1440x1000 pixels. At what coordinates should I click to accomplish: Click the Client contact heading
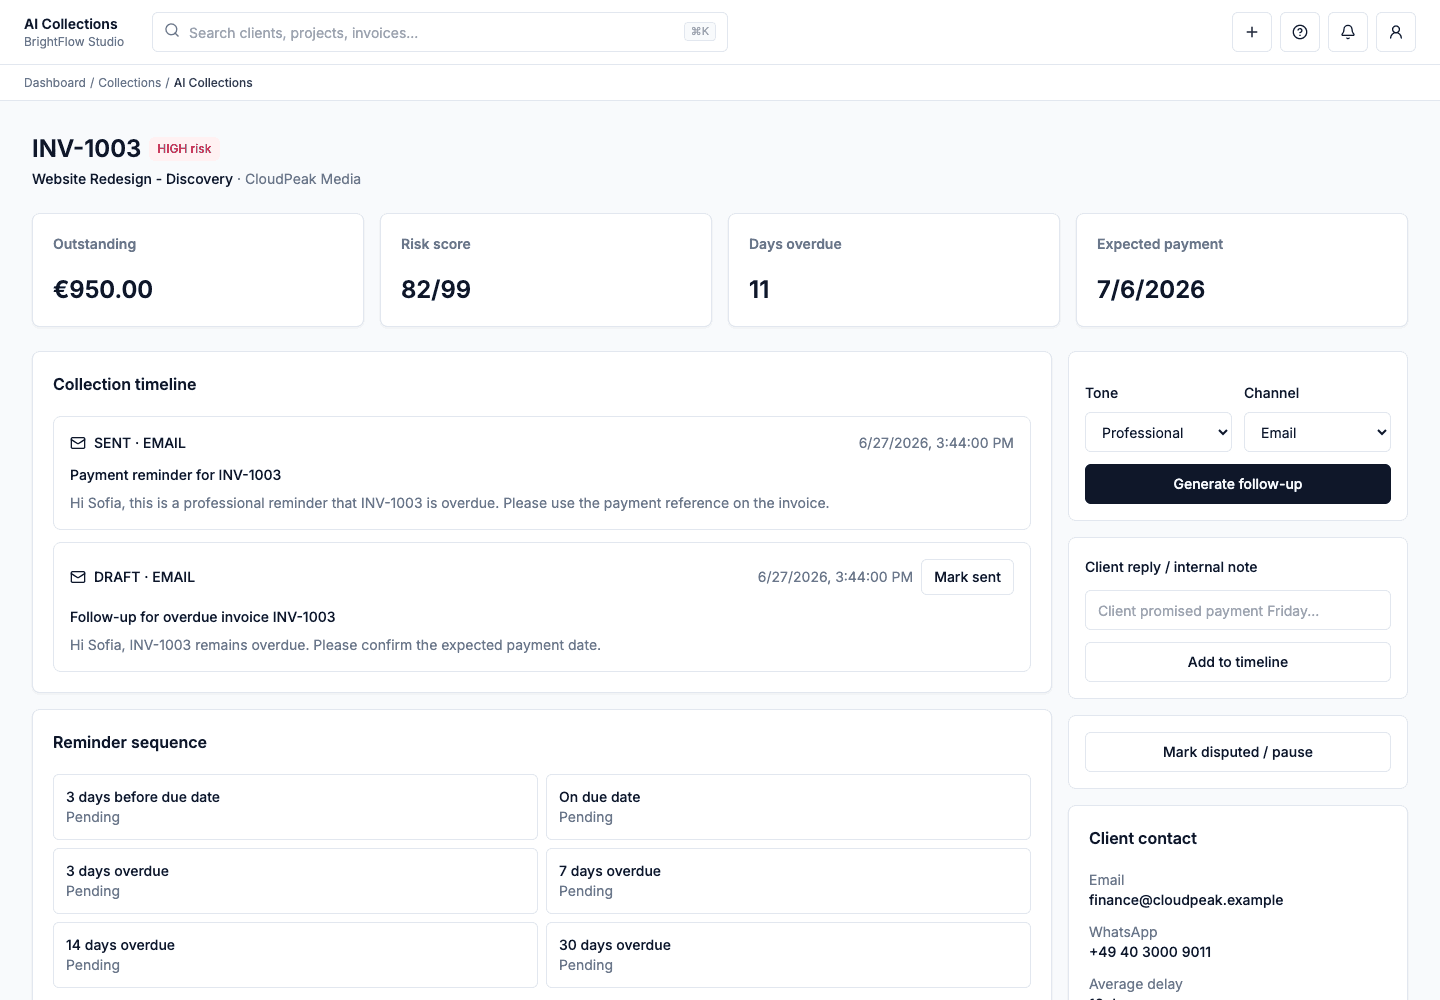click(1143, 838)
